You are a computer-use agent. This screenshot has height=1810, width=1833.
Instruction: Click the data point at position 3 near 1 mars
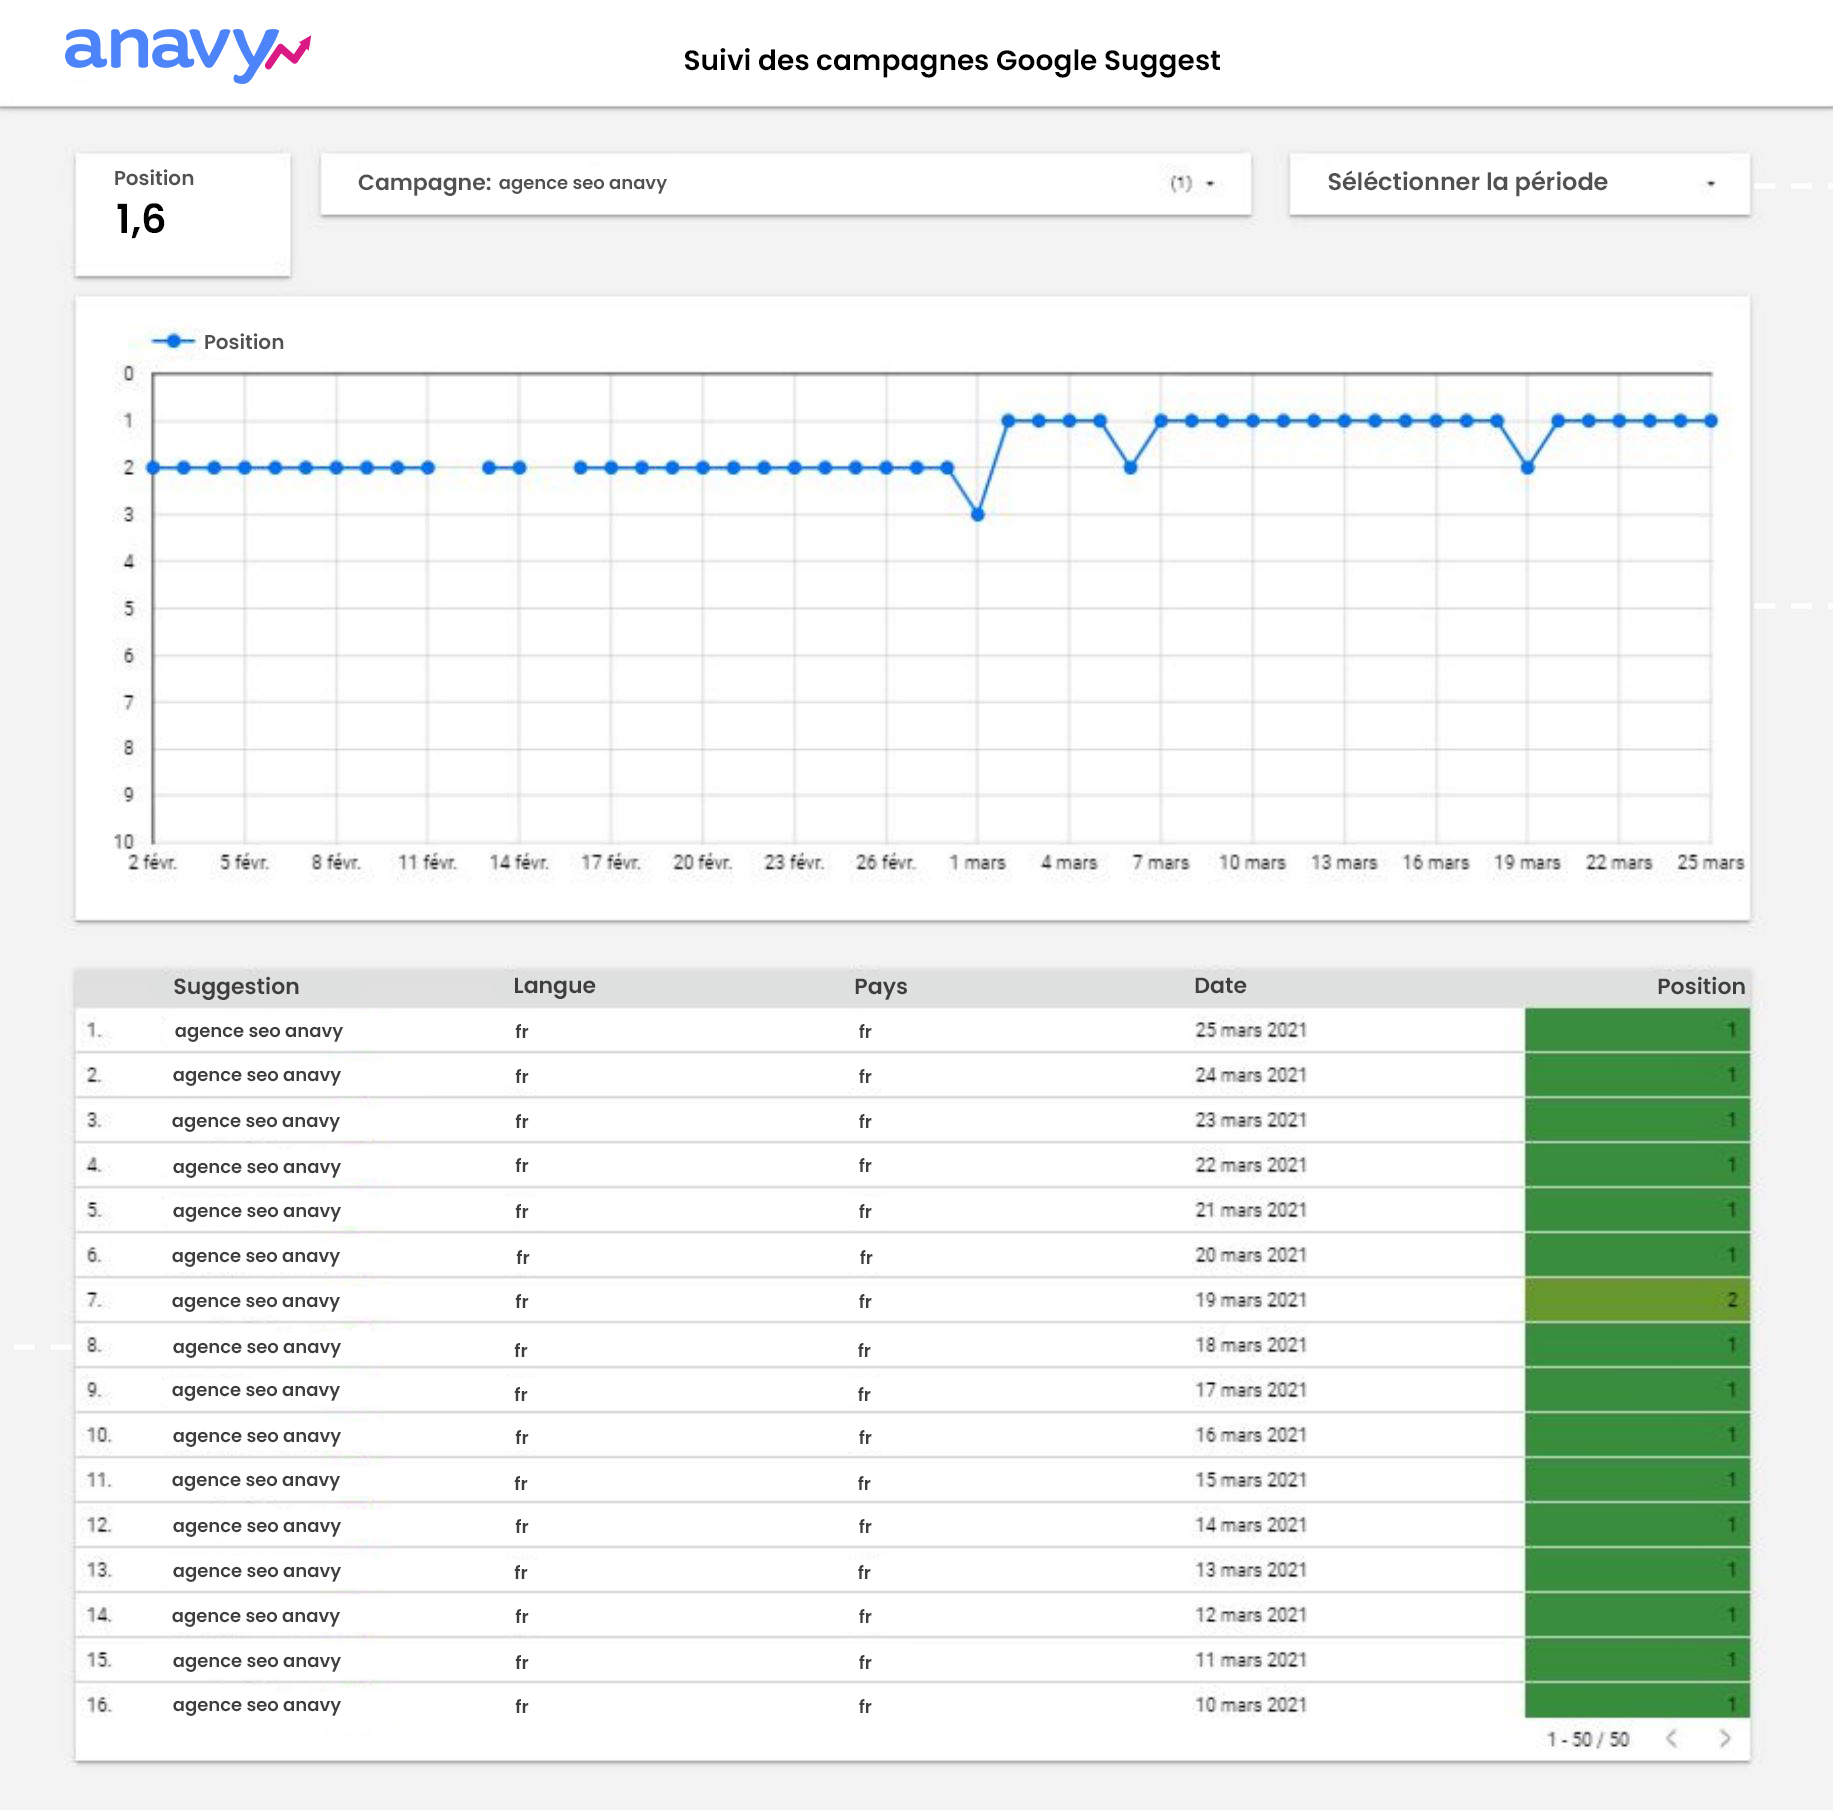(978, 514)
